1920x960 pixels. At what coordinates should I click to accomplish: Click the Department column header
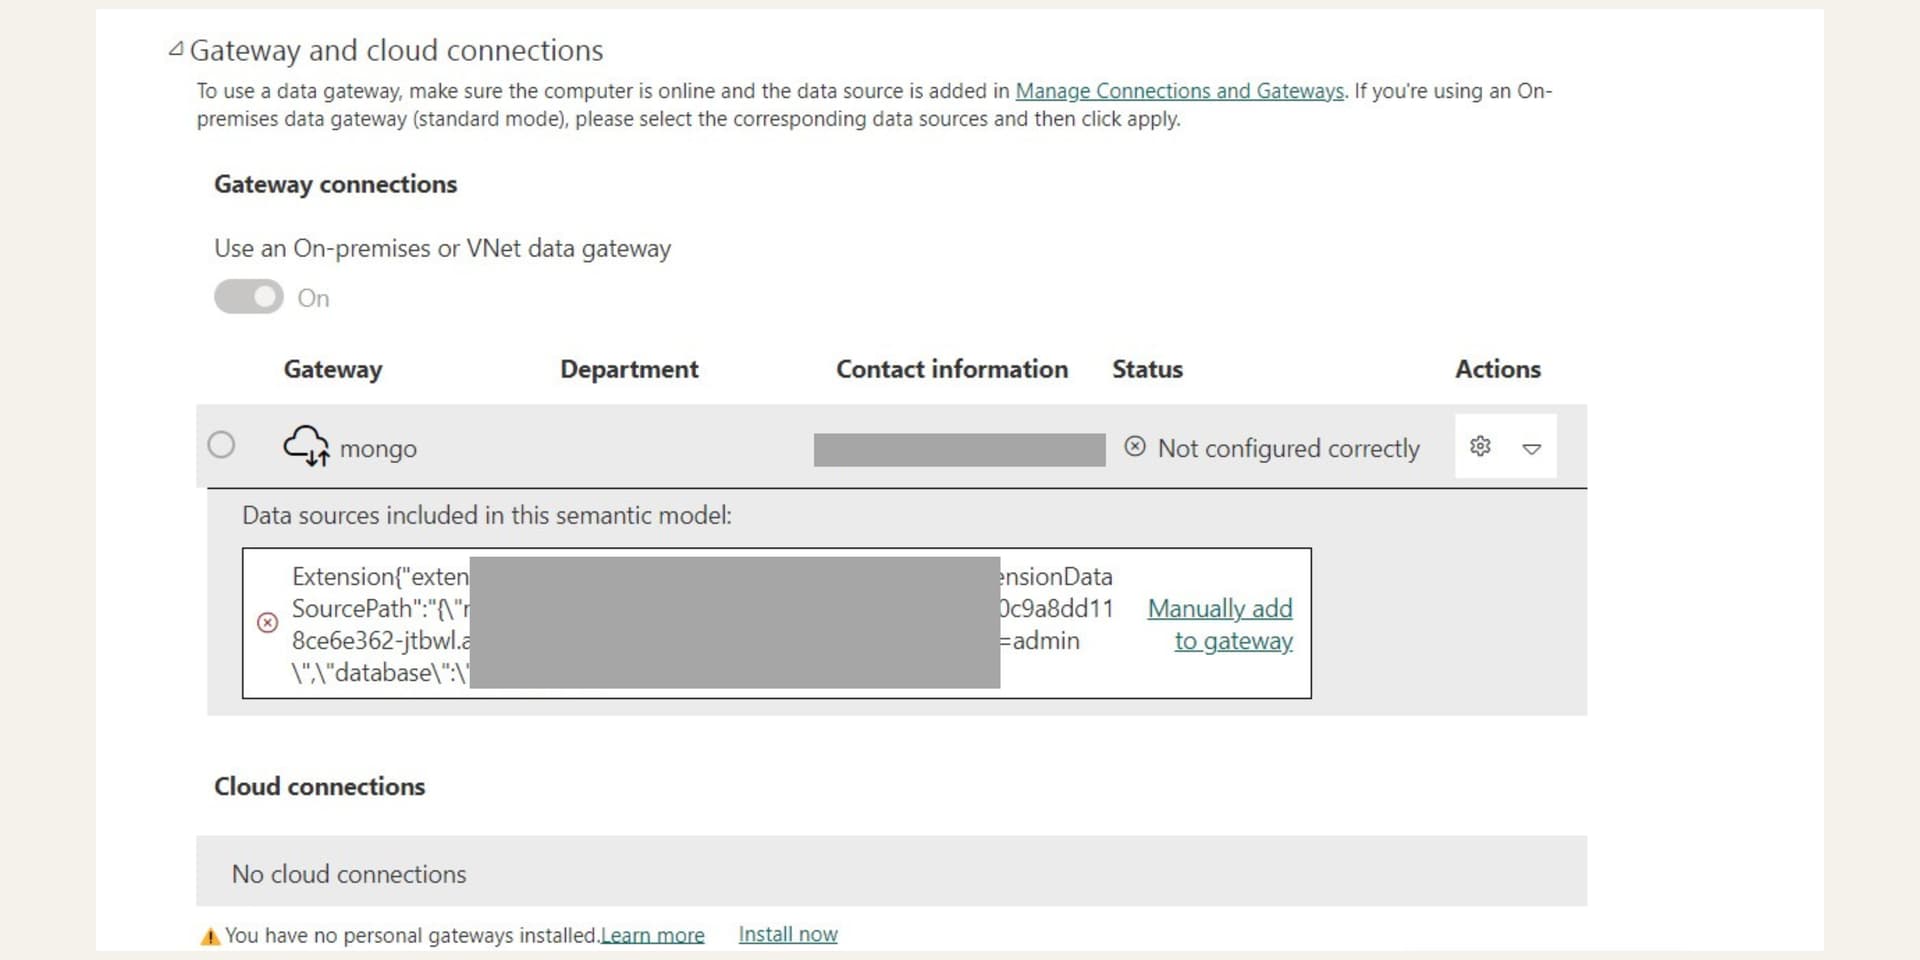tap(629, 369)
